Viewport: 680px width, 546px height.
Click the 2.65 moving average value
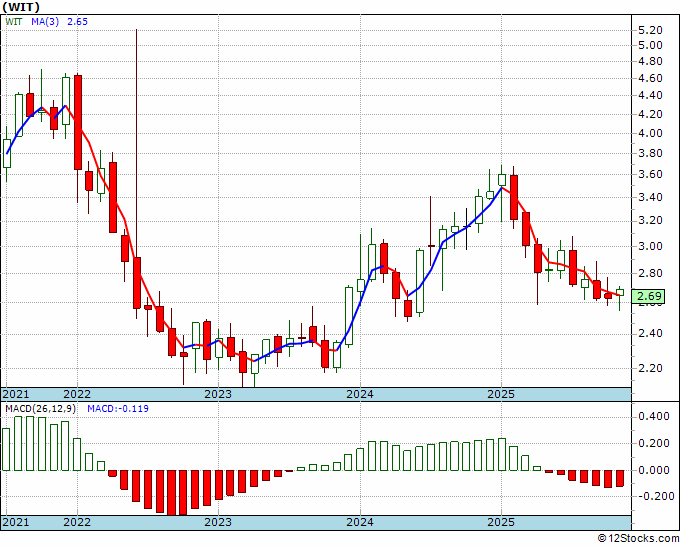tap(77, 21)
